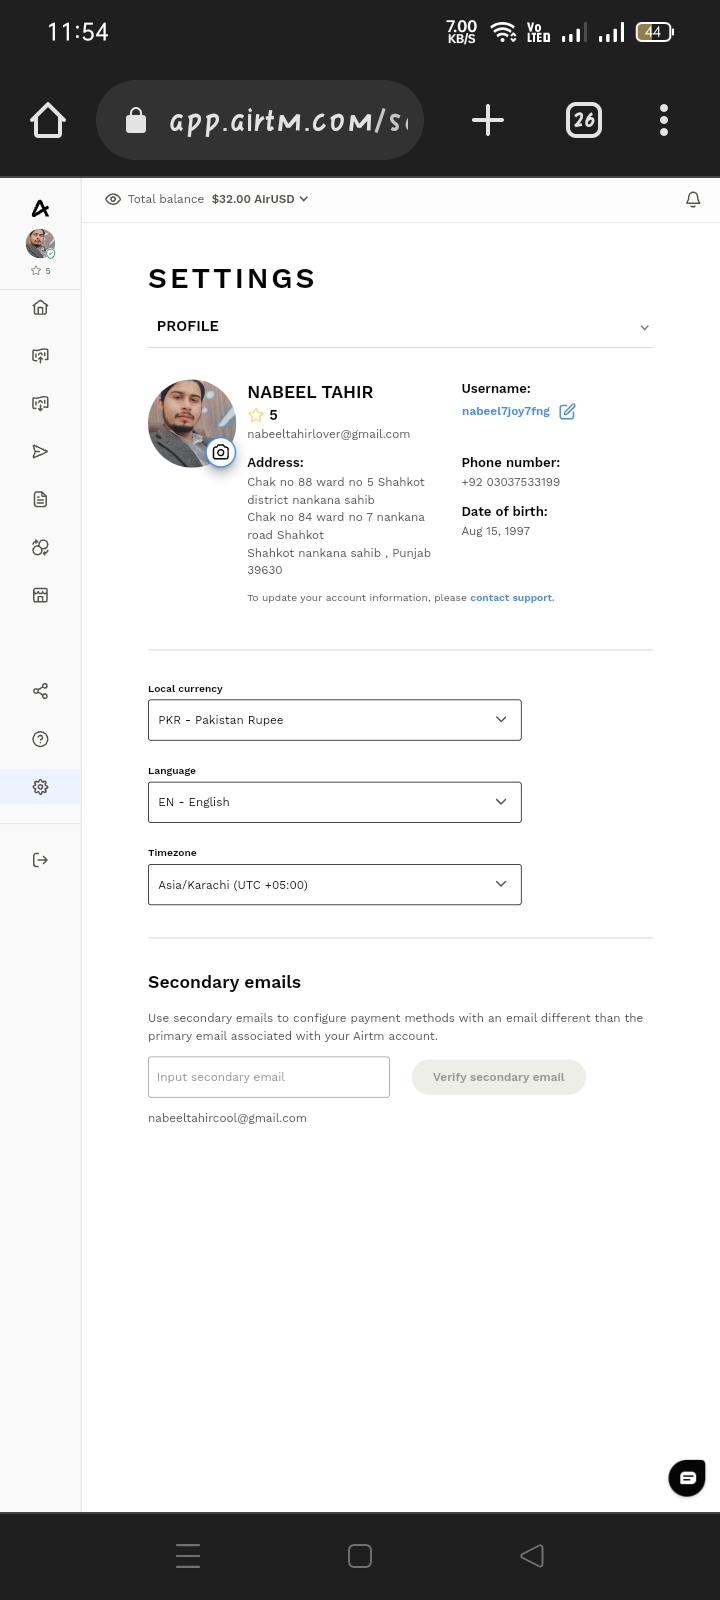Focus the Input secondary email field
Screen dimensions: 720x1600
[x=269, y=1077]
